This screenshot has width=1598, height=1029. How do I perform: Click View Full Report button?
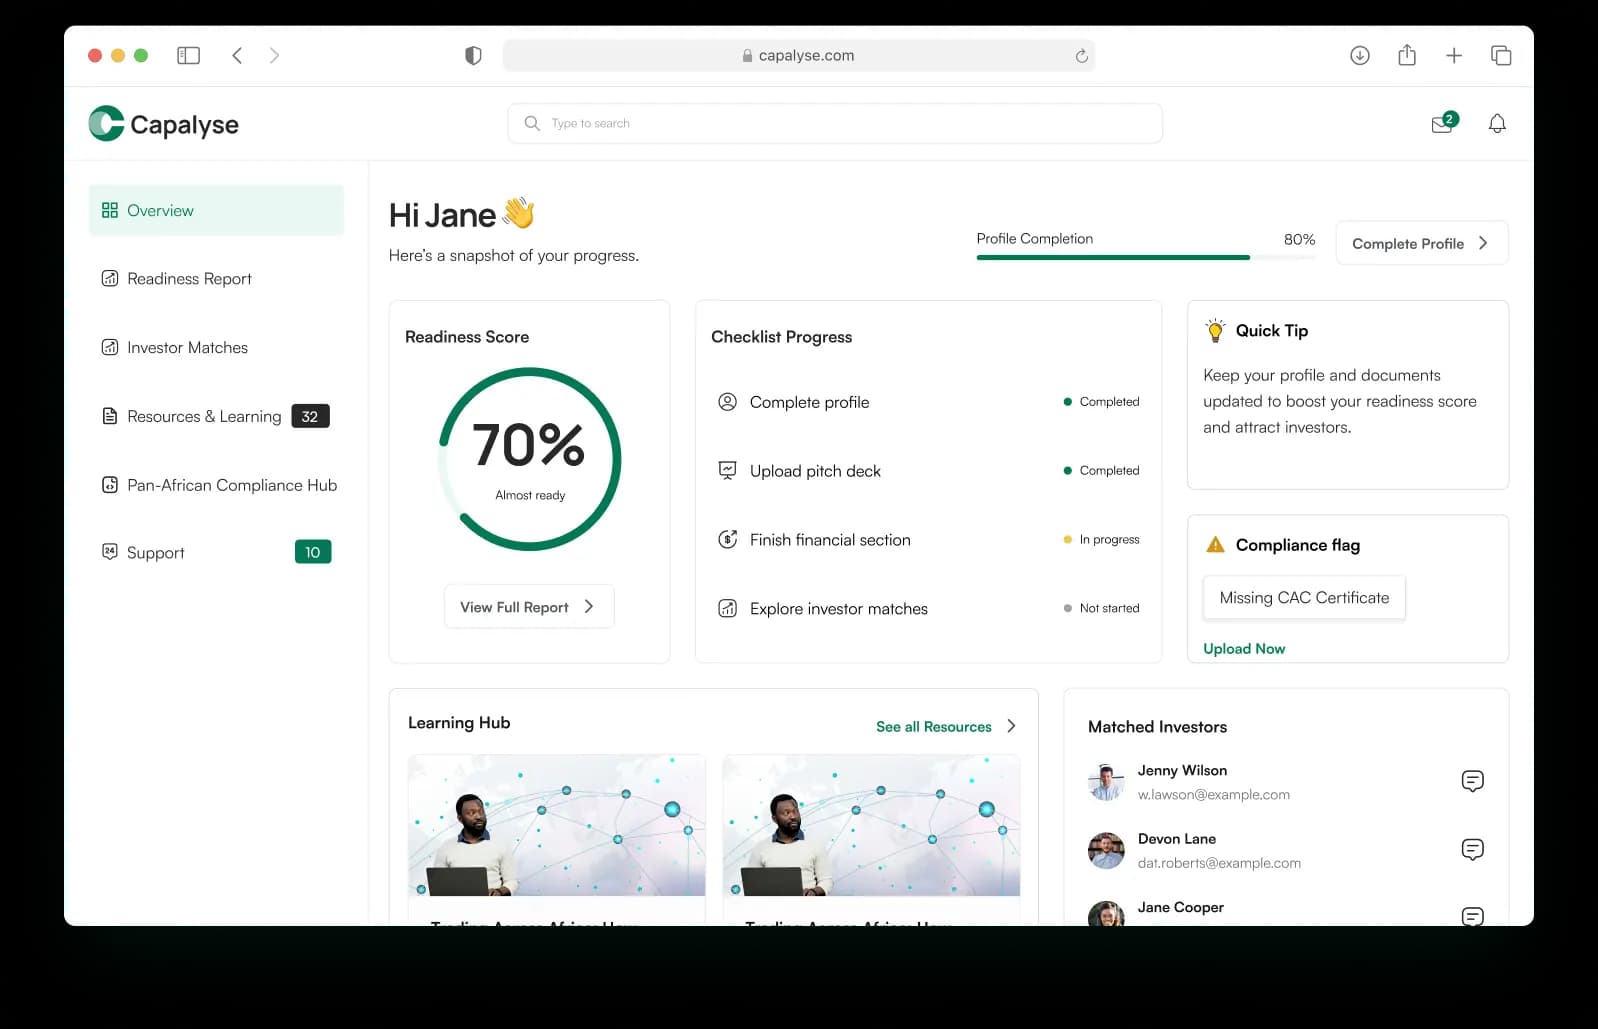529,607
